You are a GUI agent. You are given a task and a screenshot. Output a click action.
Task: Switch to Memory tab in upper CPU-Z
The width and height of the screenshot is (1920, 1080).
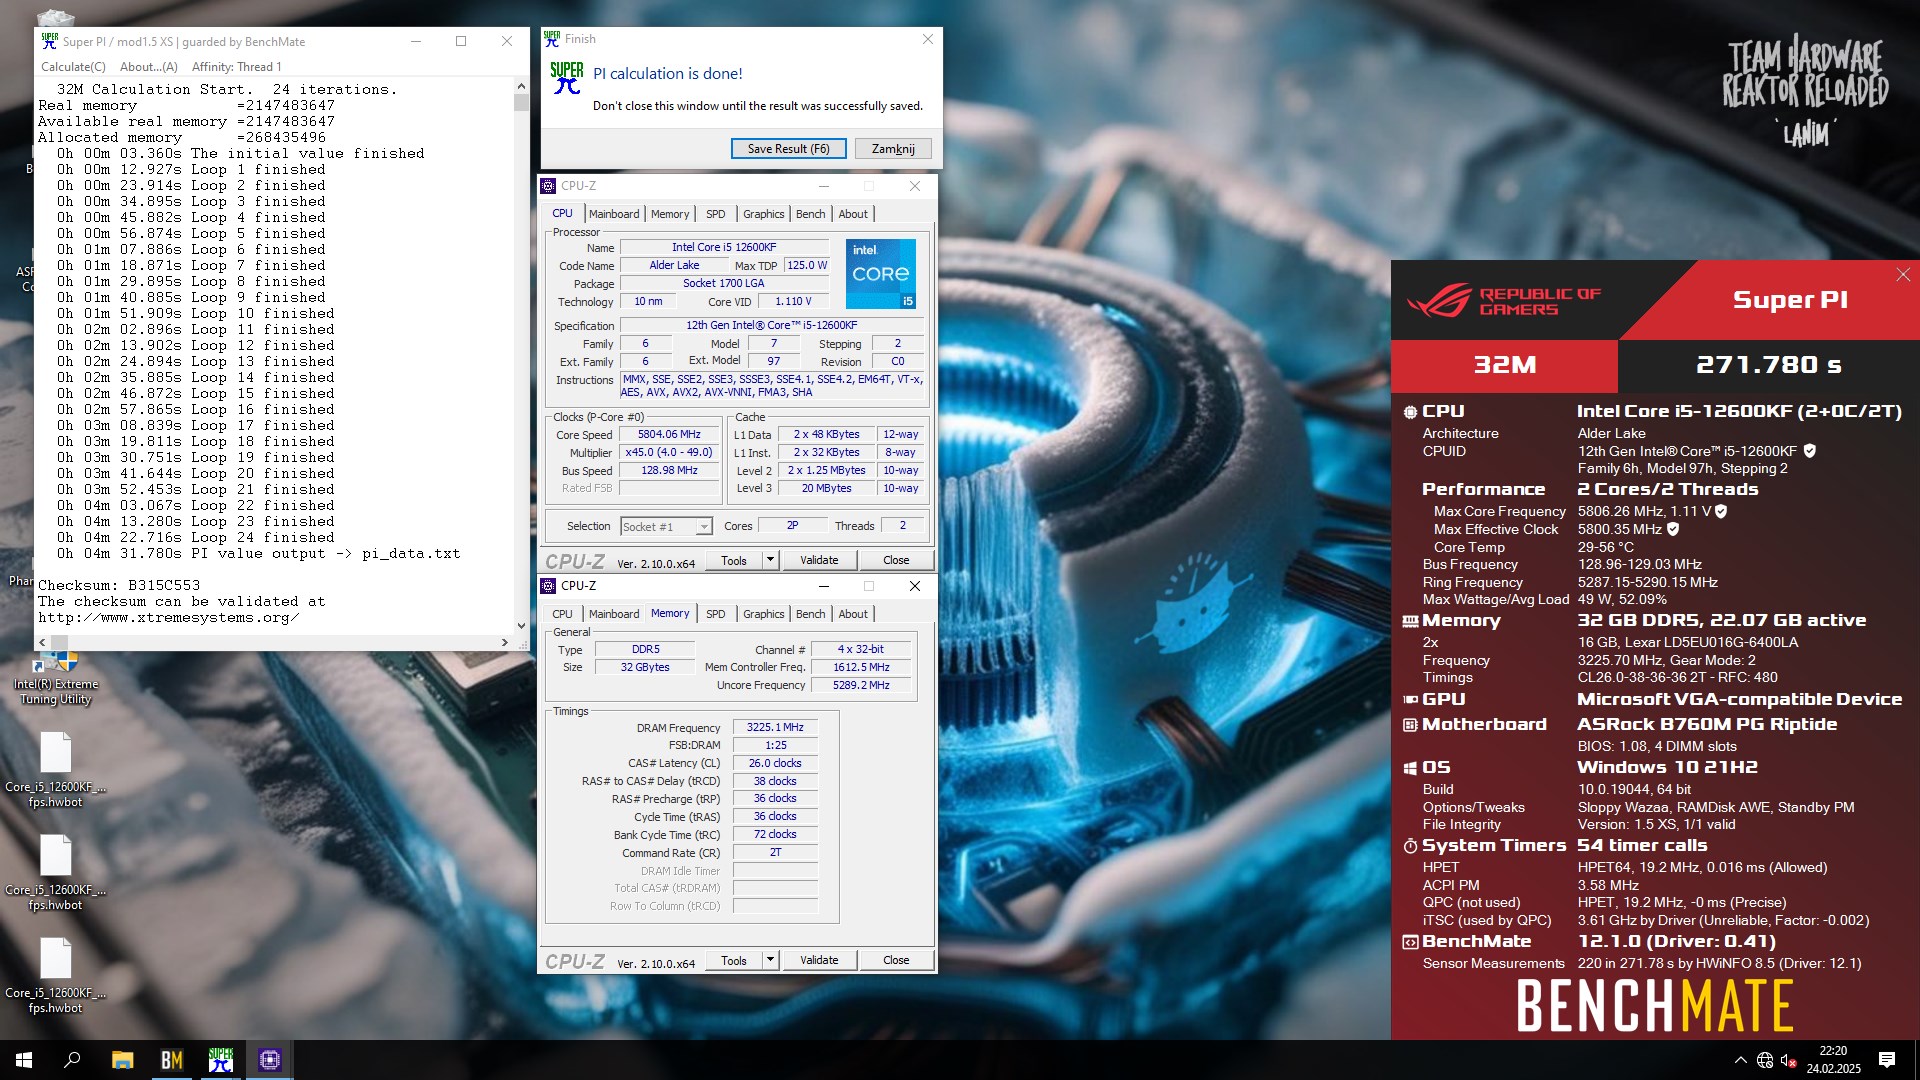(669, 214)
